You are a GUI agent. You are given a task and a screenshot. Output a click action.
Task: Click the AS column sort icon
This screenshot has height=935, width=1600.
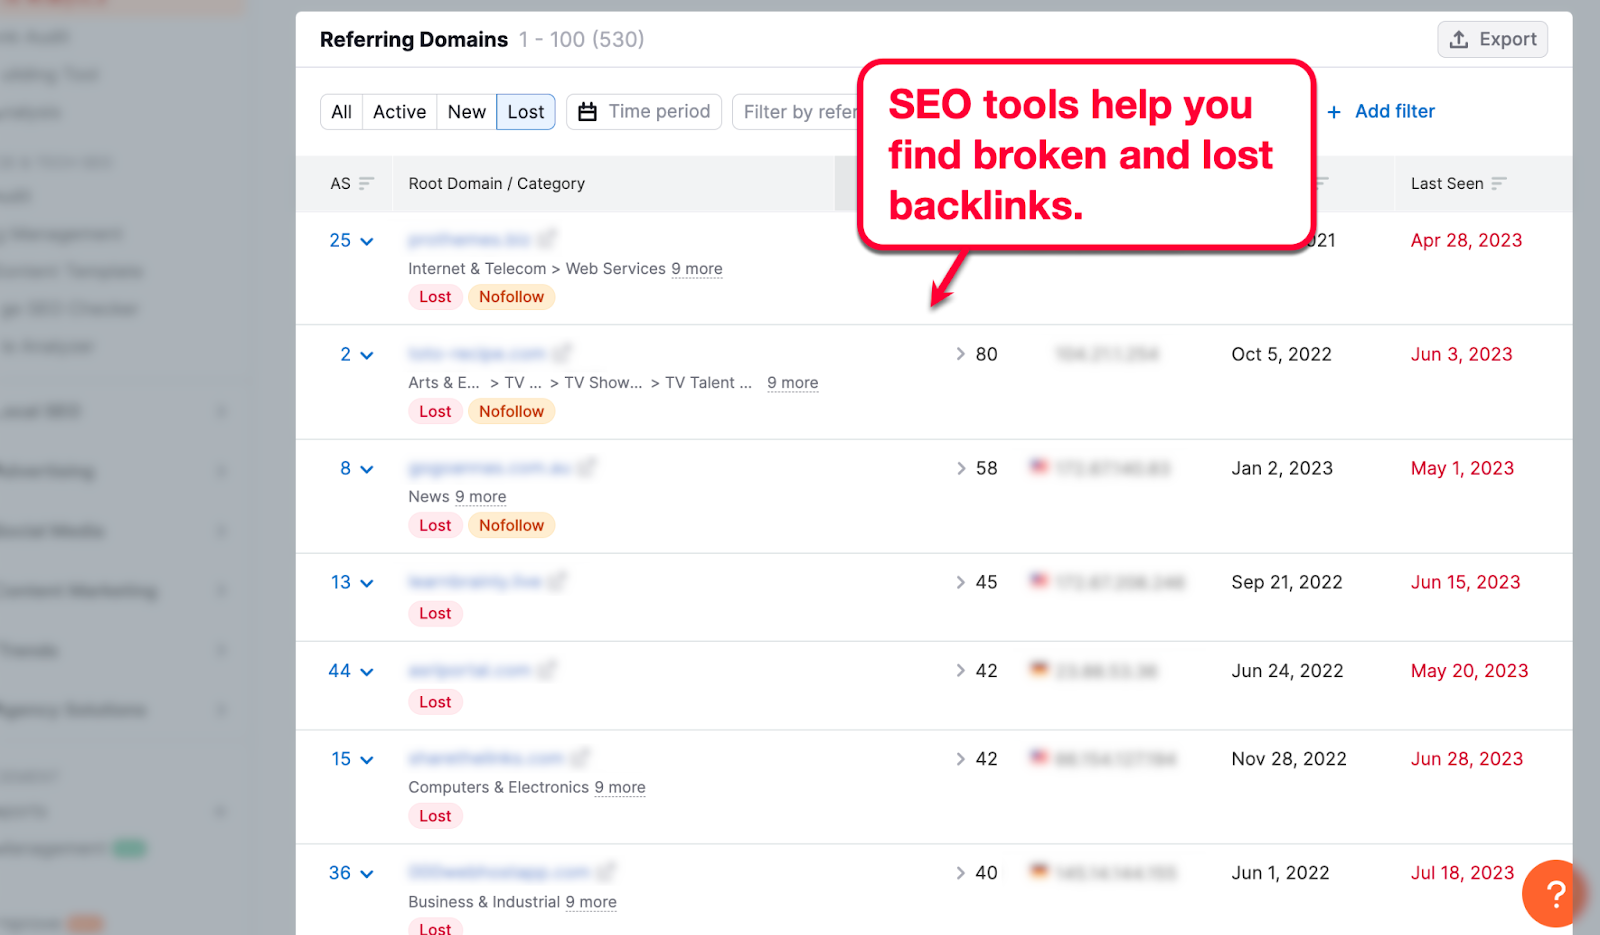tap(366, 183)
